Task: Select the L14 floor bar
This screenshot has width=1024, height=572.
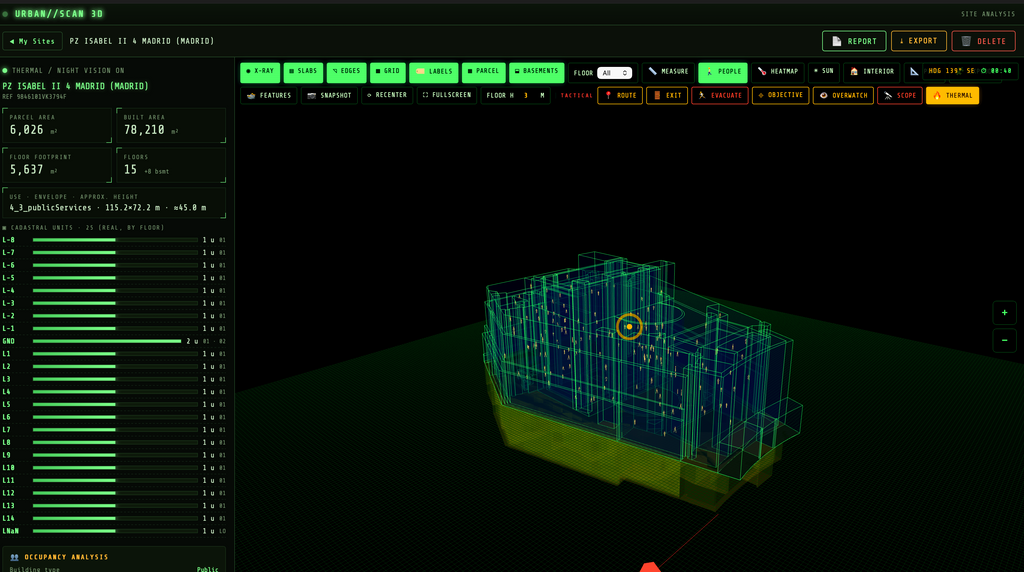Action: (115, 518)
